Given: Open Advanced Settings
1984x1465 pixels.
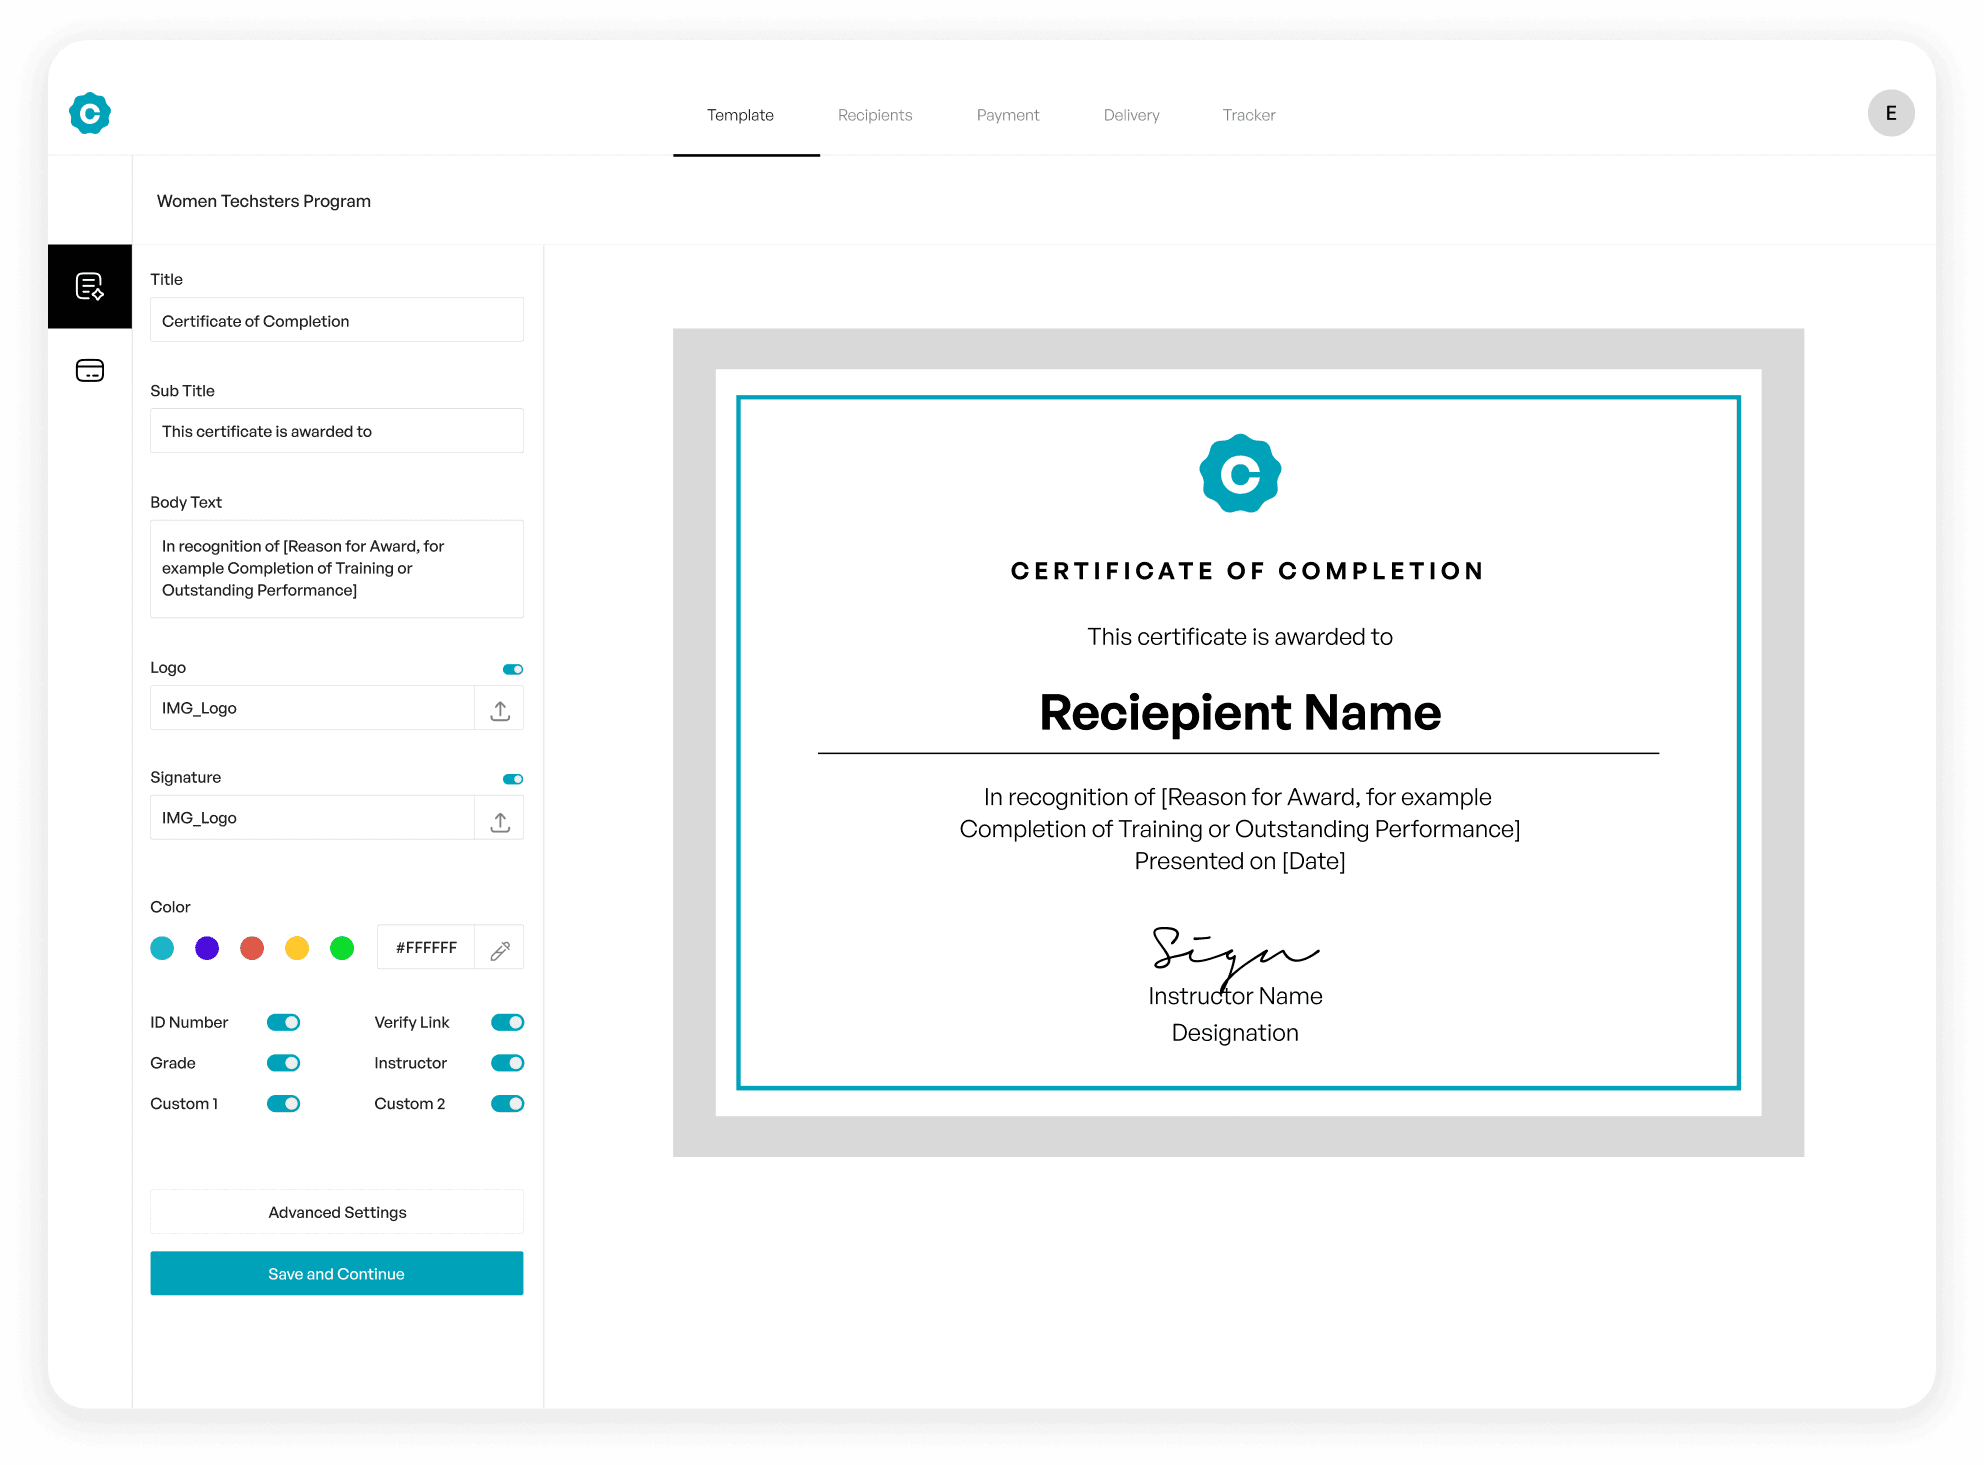Looking at the screenshot, I should pyautogui.click(x=336, y=1211).
